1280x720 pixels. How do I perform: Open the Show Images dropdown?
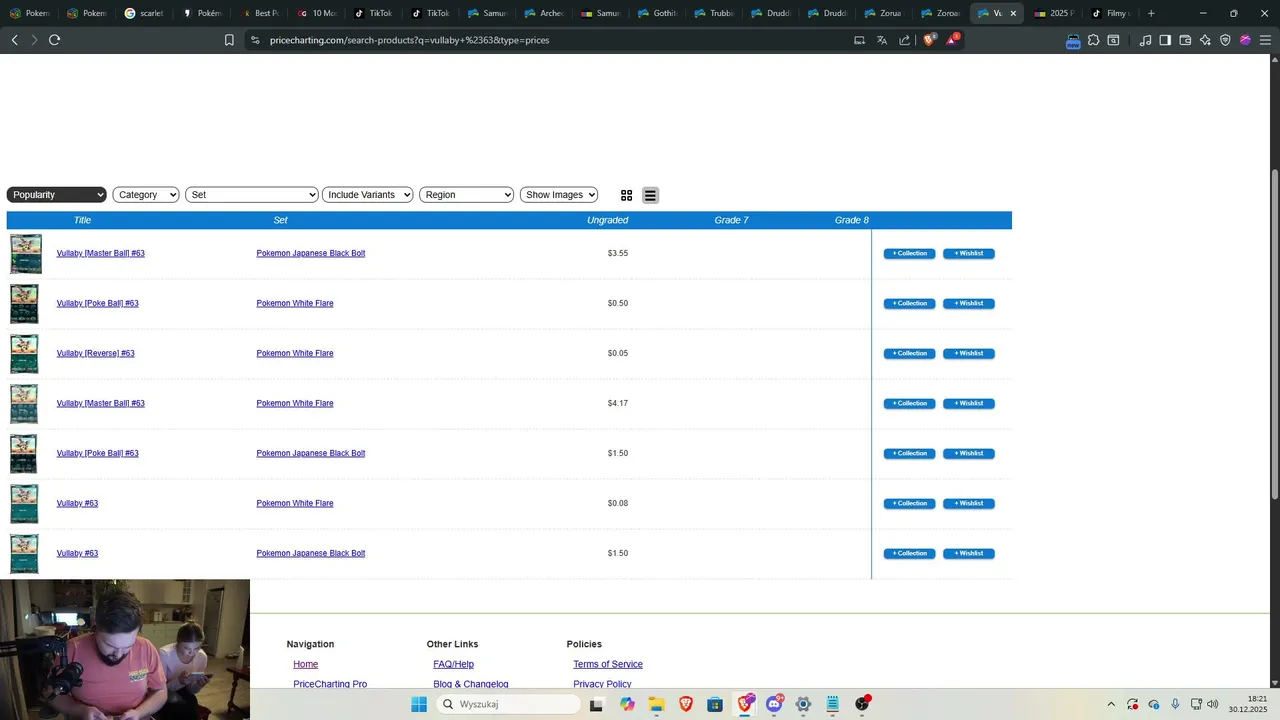pos(559,195)
